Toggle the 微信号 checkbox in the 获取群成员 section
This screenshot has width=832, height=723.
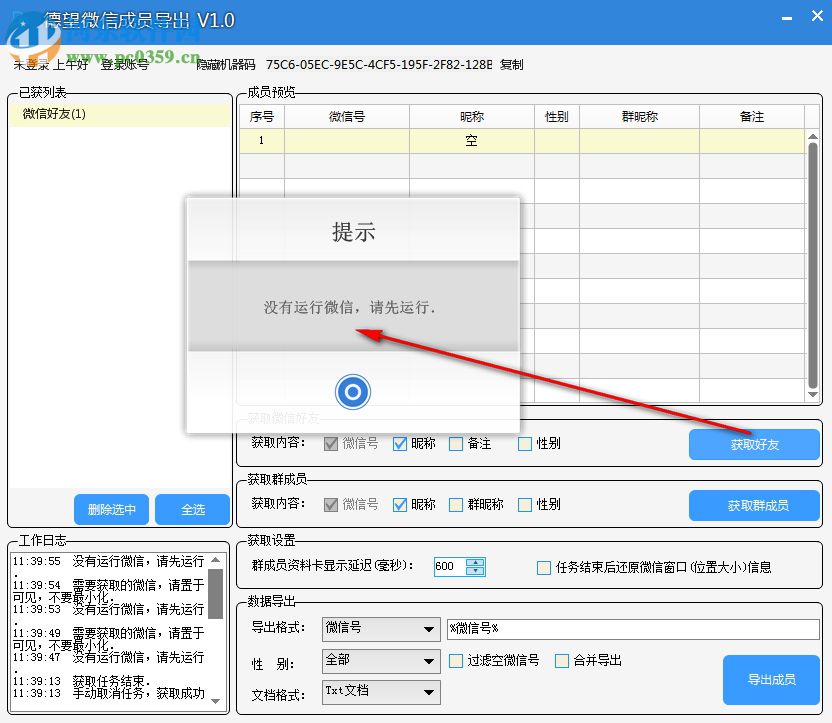tap(331, 504)
